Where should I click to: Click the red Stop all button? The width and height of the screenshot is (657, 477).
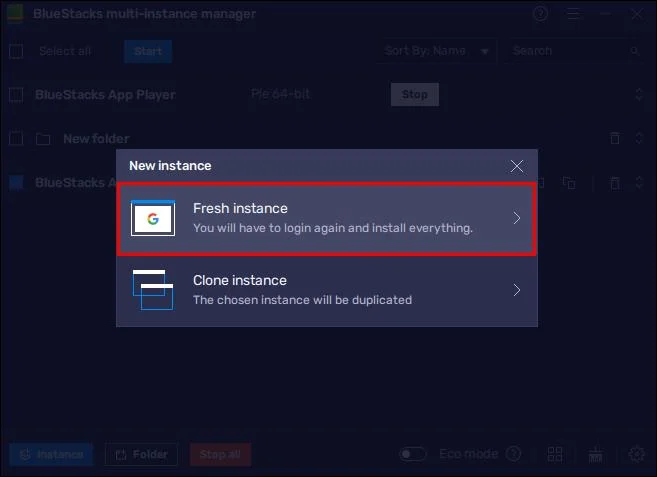220,454
